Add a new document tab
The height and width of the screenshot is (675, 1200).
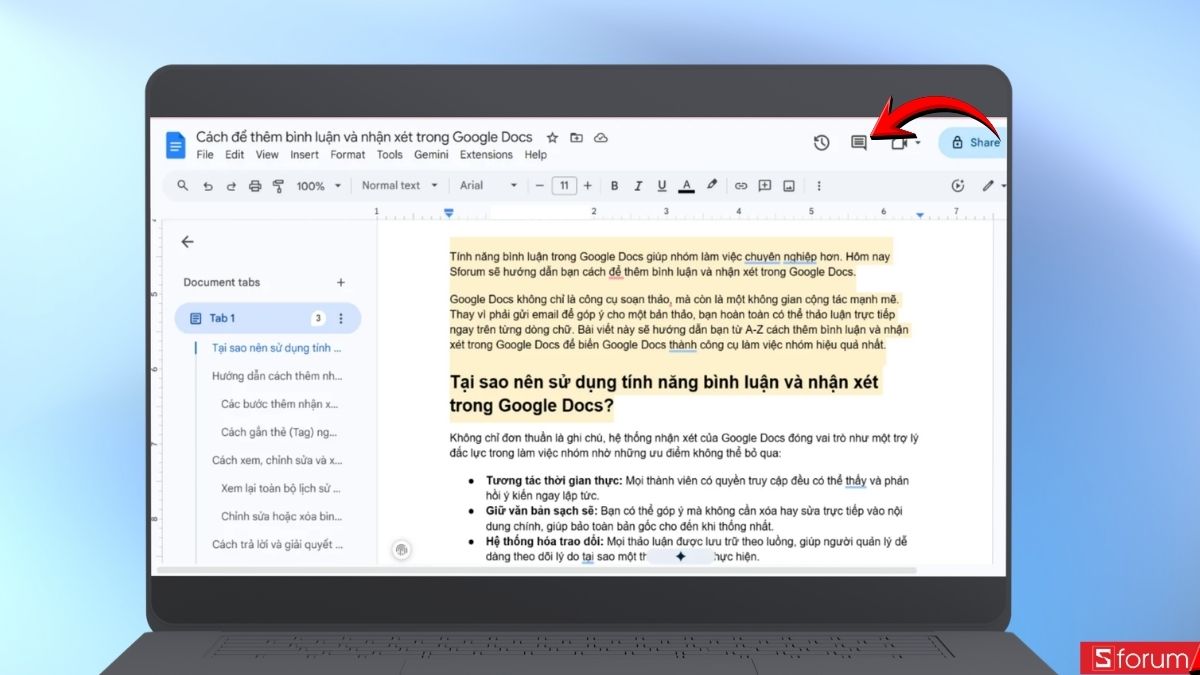(340, 283)
